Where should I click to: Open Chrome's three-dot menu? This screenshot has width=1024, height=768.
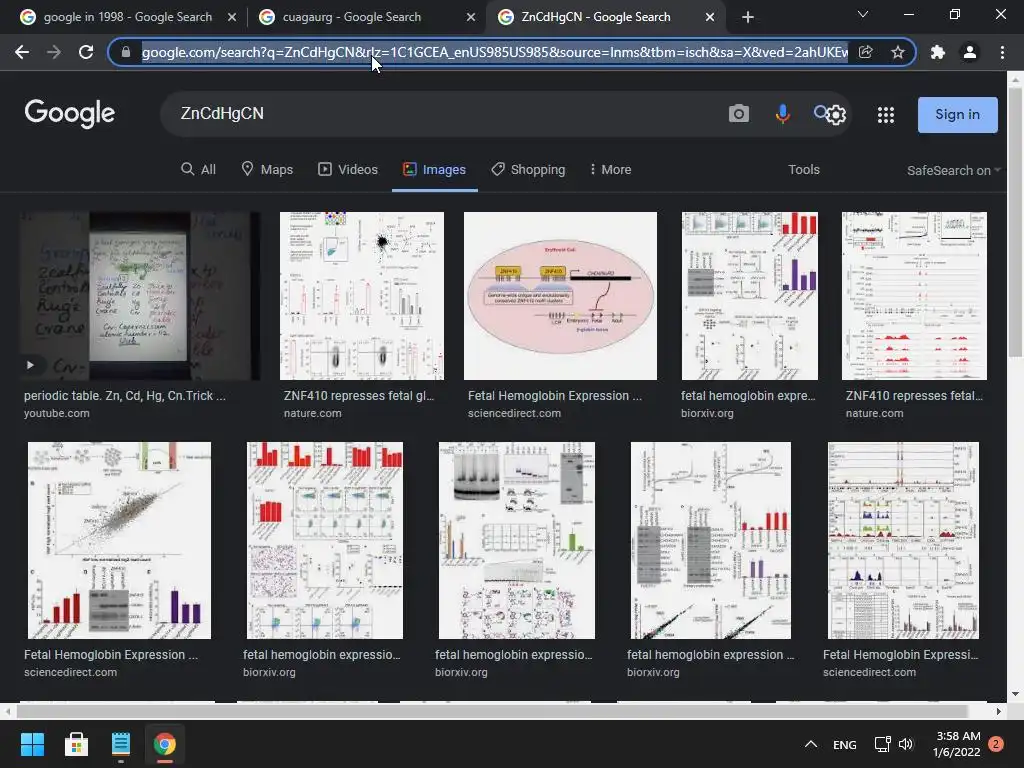tap(1002, 52)
